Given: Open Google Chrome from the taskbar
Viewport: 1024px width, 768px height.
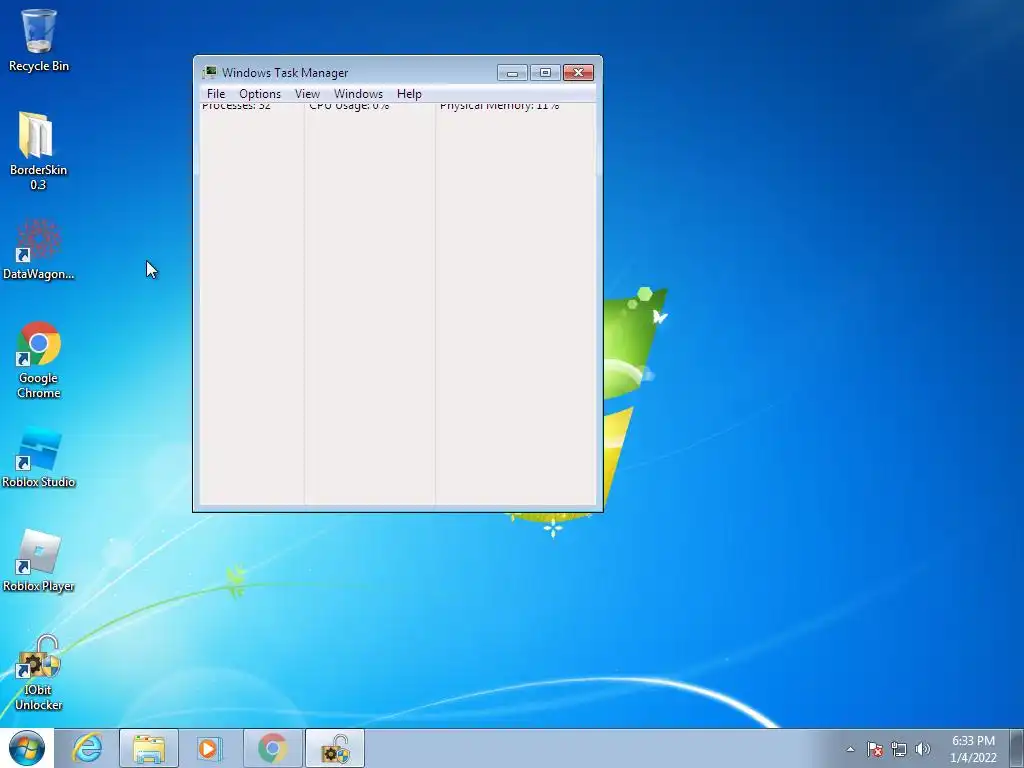Looking at the screenshot, I should point(272,748).
